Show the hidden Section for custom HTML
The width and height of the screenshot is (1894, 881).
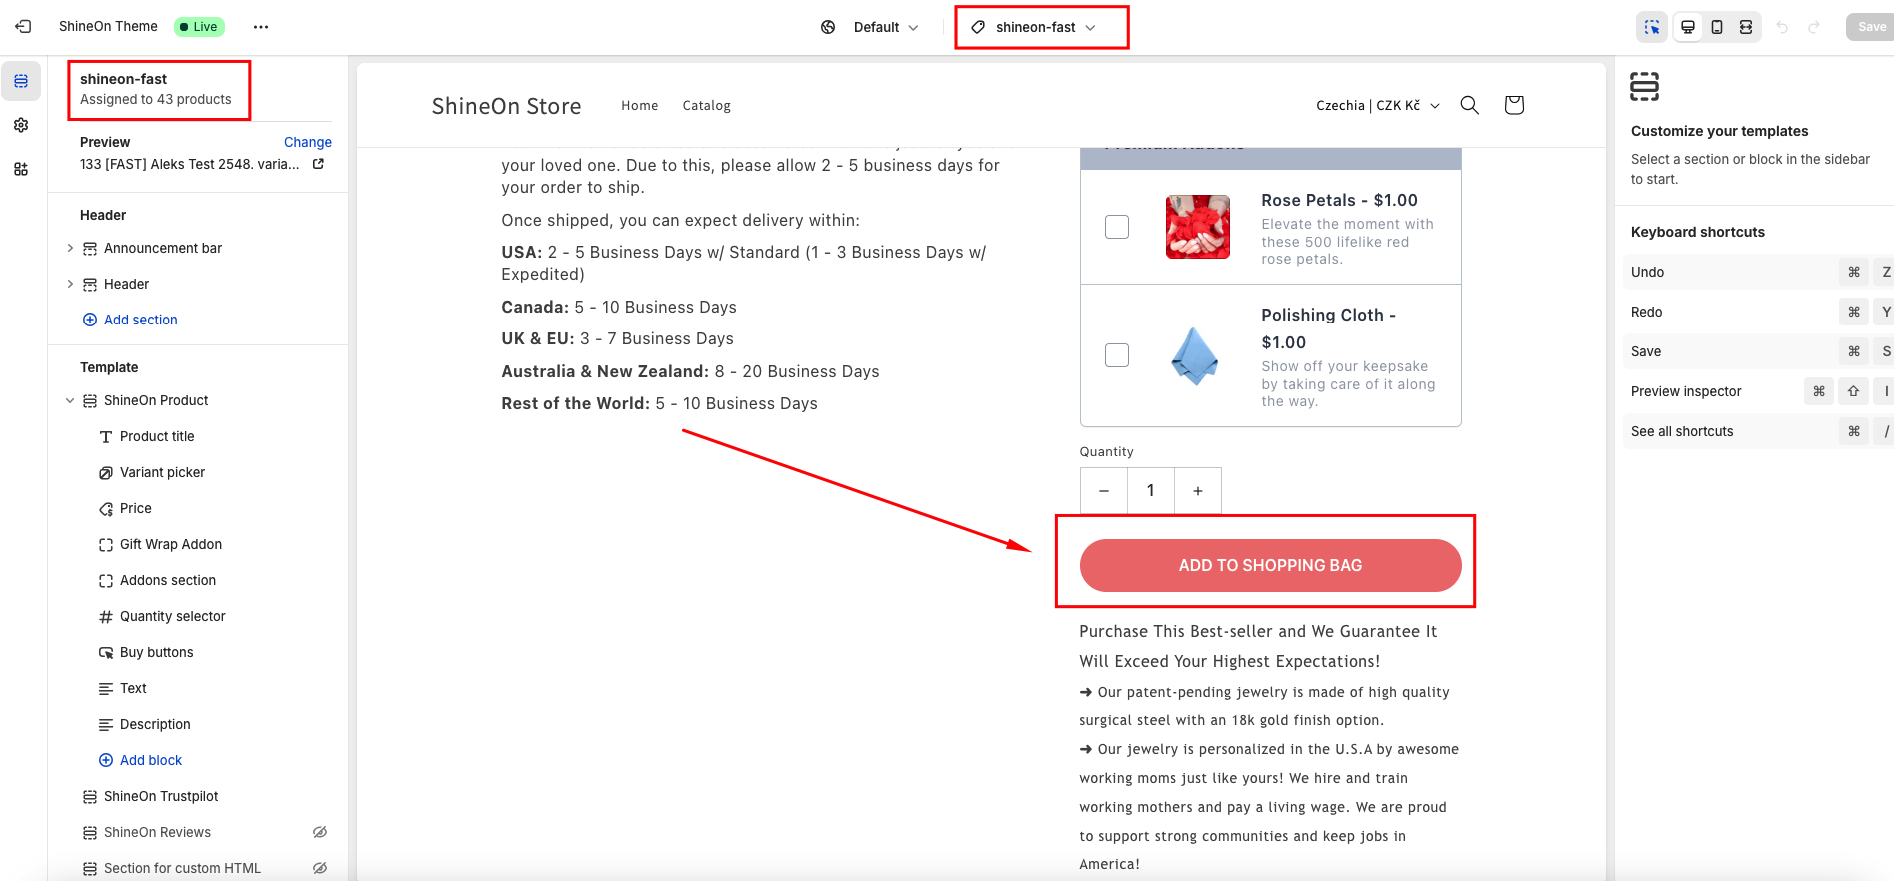tap(320, 868)
